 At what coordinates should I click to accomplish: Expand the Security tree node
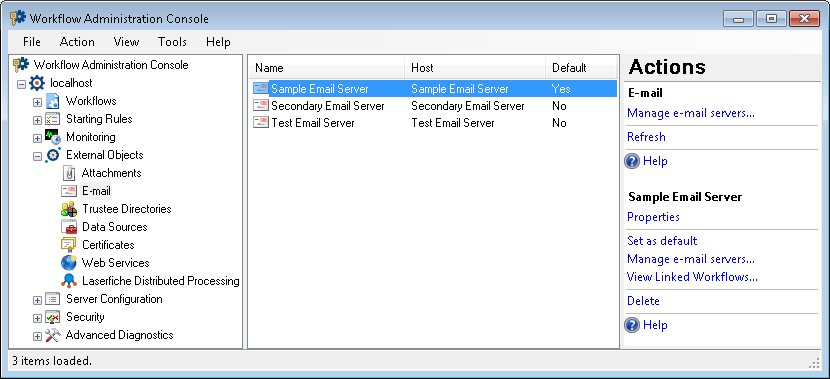(x=37, y=318)
